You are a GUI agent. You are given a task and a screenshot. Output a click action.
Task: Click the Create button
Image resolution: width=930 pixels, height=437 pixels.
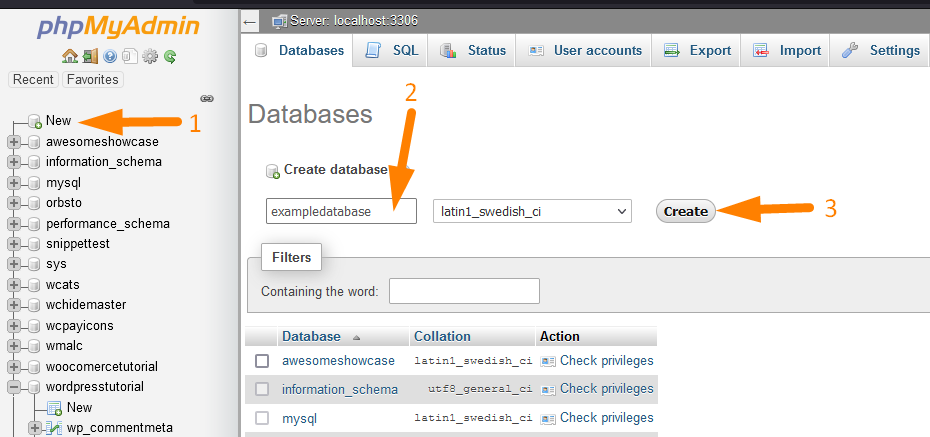coord(686,212)
